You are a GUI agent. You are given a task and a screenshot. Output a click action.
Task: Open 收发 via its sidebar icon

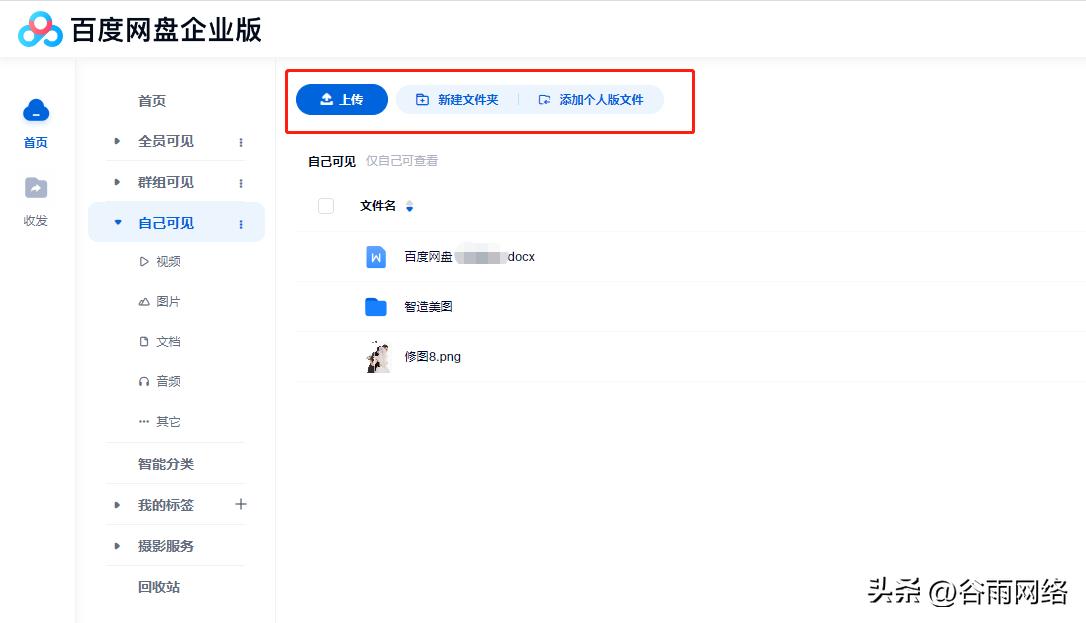click(35, 188)
